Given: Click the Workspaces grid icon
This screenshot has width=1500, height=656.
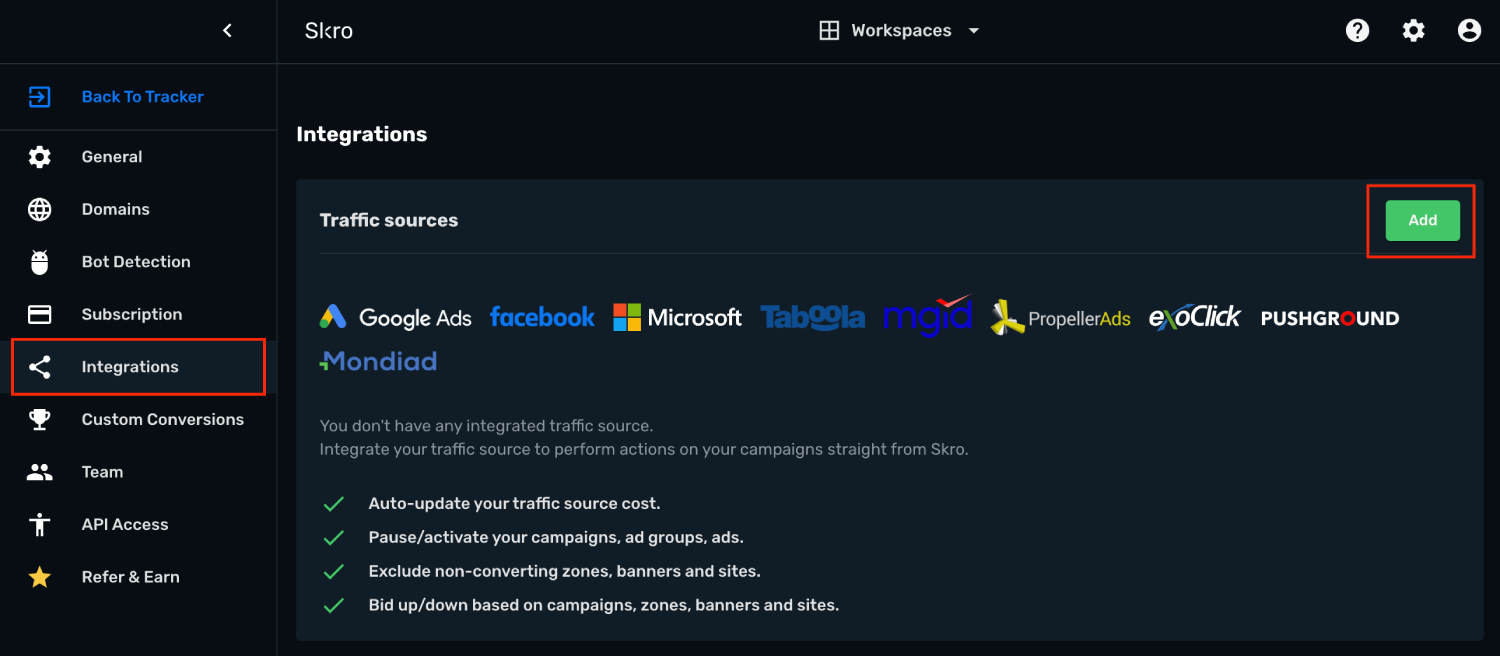Looking at the screenshot, I should click(x=829, y=31).
